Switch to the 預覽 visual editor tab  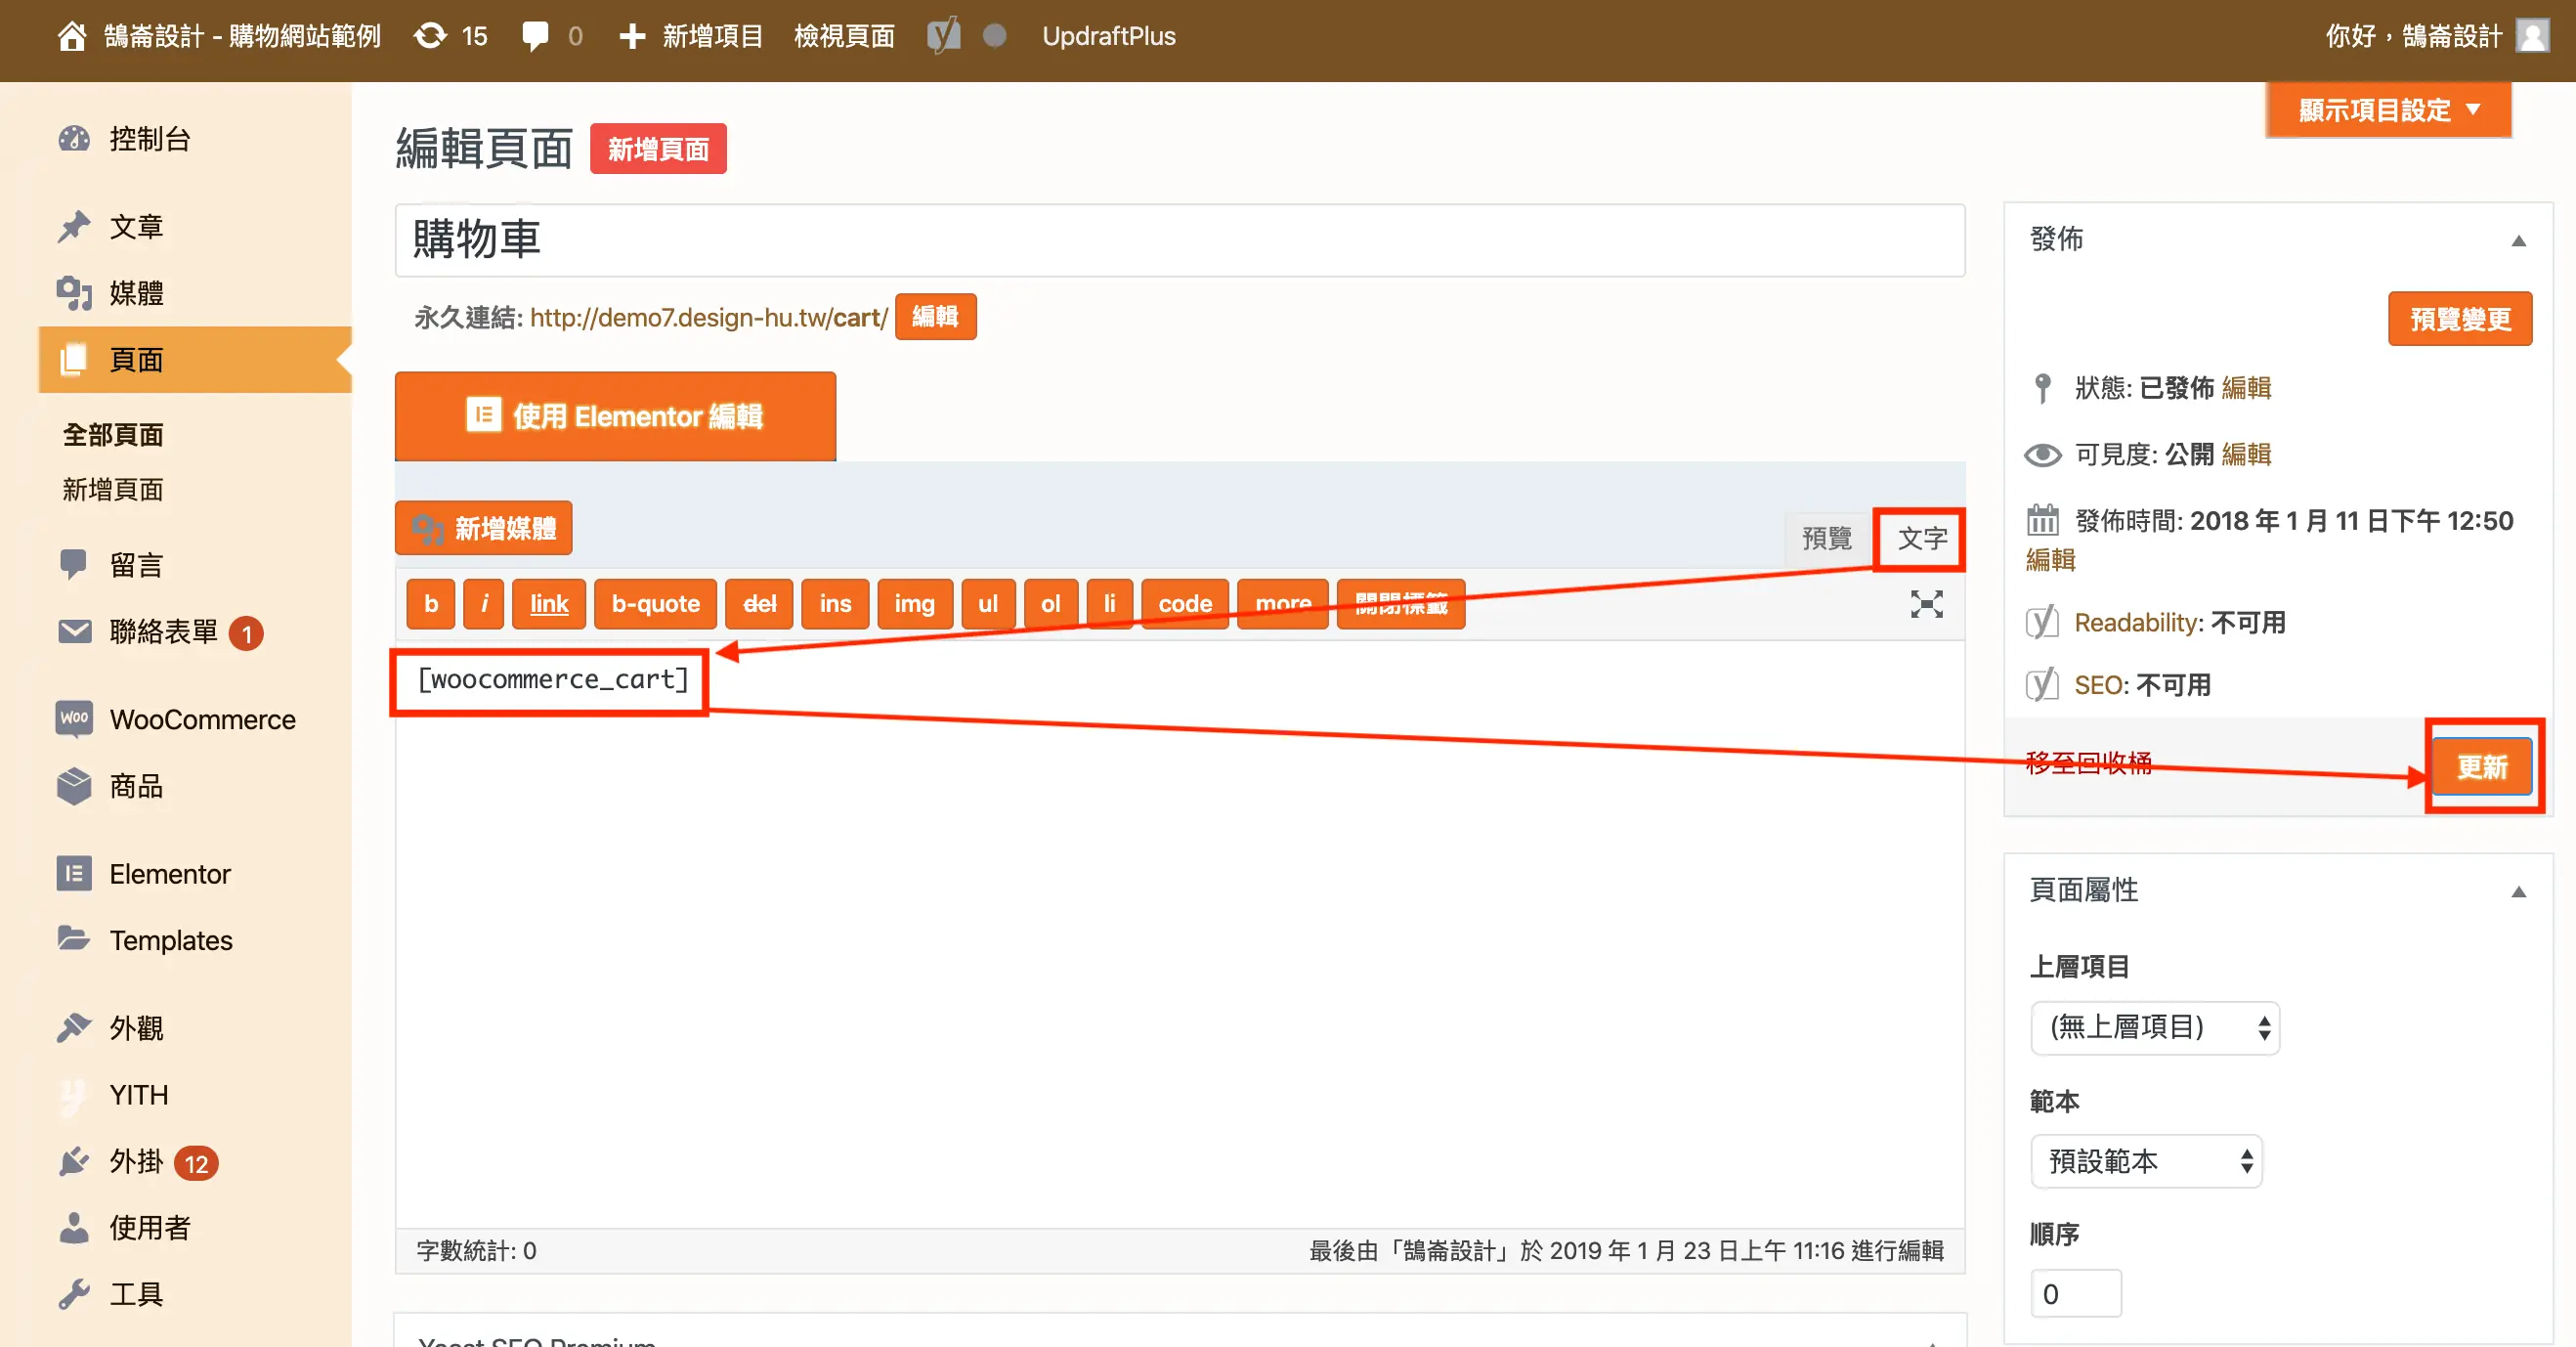(x=1826, y=538)
